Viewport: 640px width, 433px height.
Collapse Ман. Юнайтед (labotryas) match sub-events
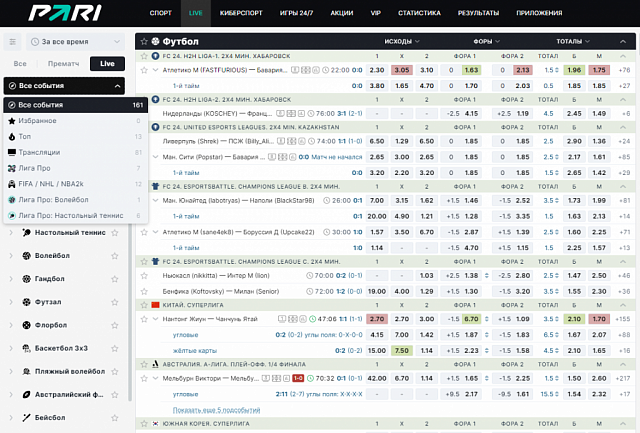(x=155, y=200)
